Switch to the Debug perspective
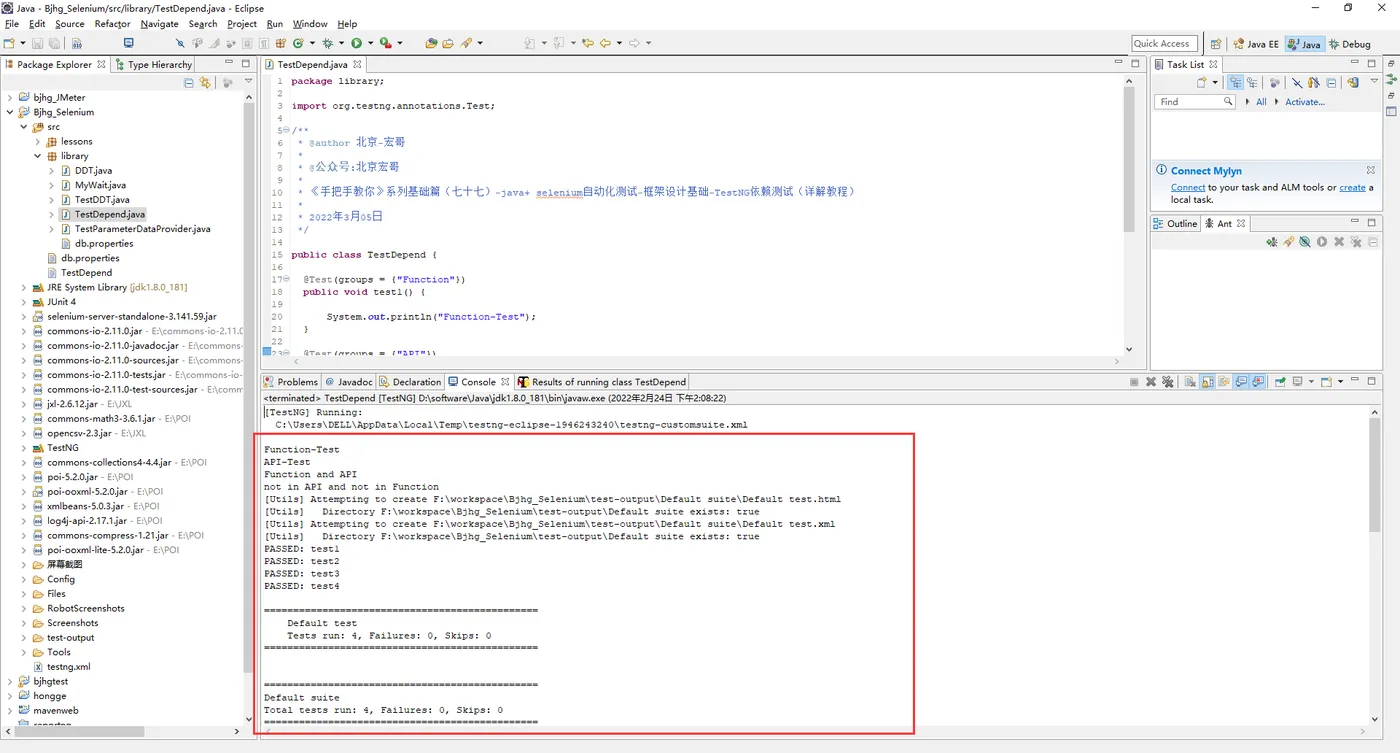Image resolution: width=1400 pixels, height=753 pixels. click(1350, 44)
